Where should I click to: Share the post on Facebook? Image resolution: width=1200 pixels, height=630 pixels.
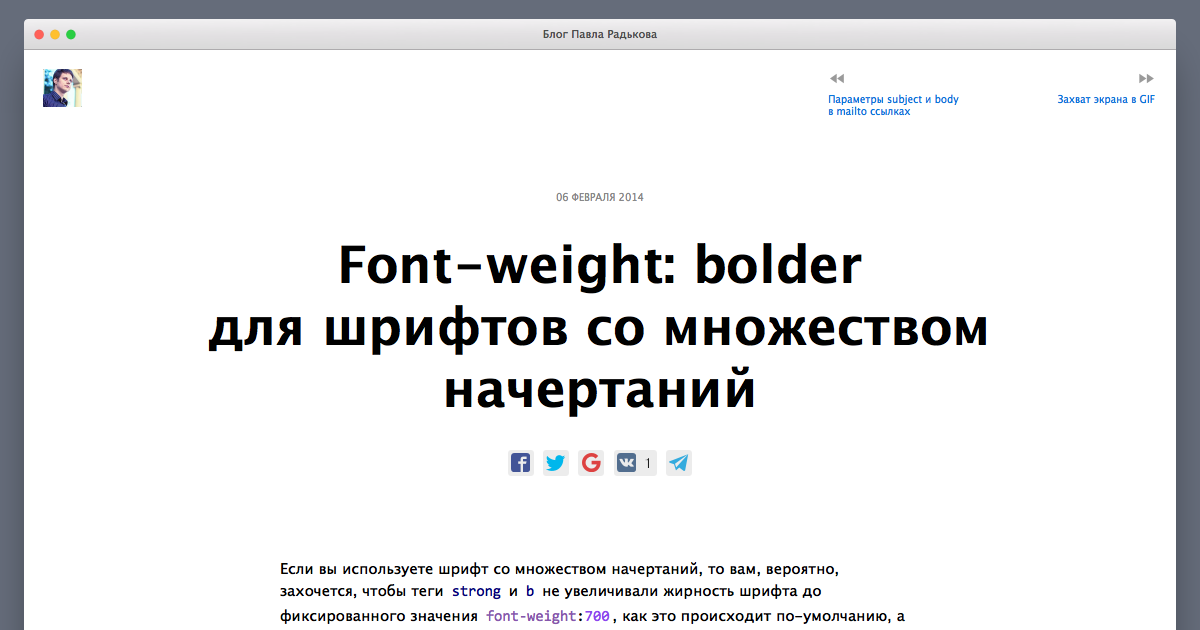[521, 462]
